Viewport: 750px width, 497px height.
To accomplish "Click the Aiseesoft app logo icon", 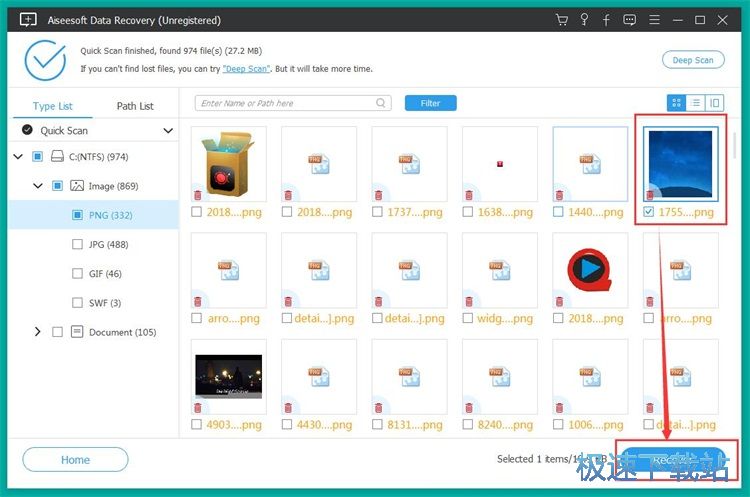I will coord(28,20).
